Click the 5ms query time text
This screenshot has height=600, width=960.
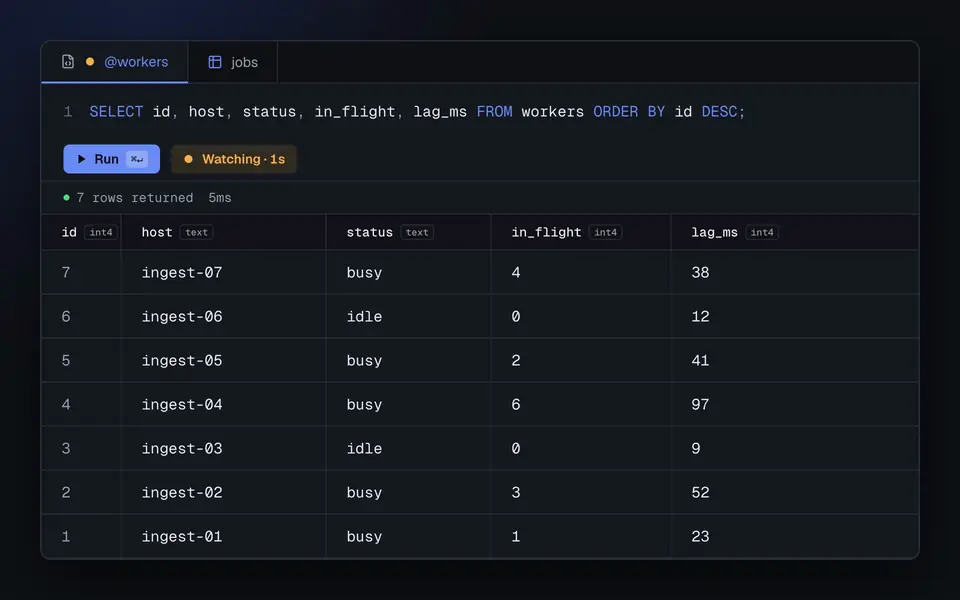(220, 198)
